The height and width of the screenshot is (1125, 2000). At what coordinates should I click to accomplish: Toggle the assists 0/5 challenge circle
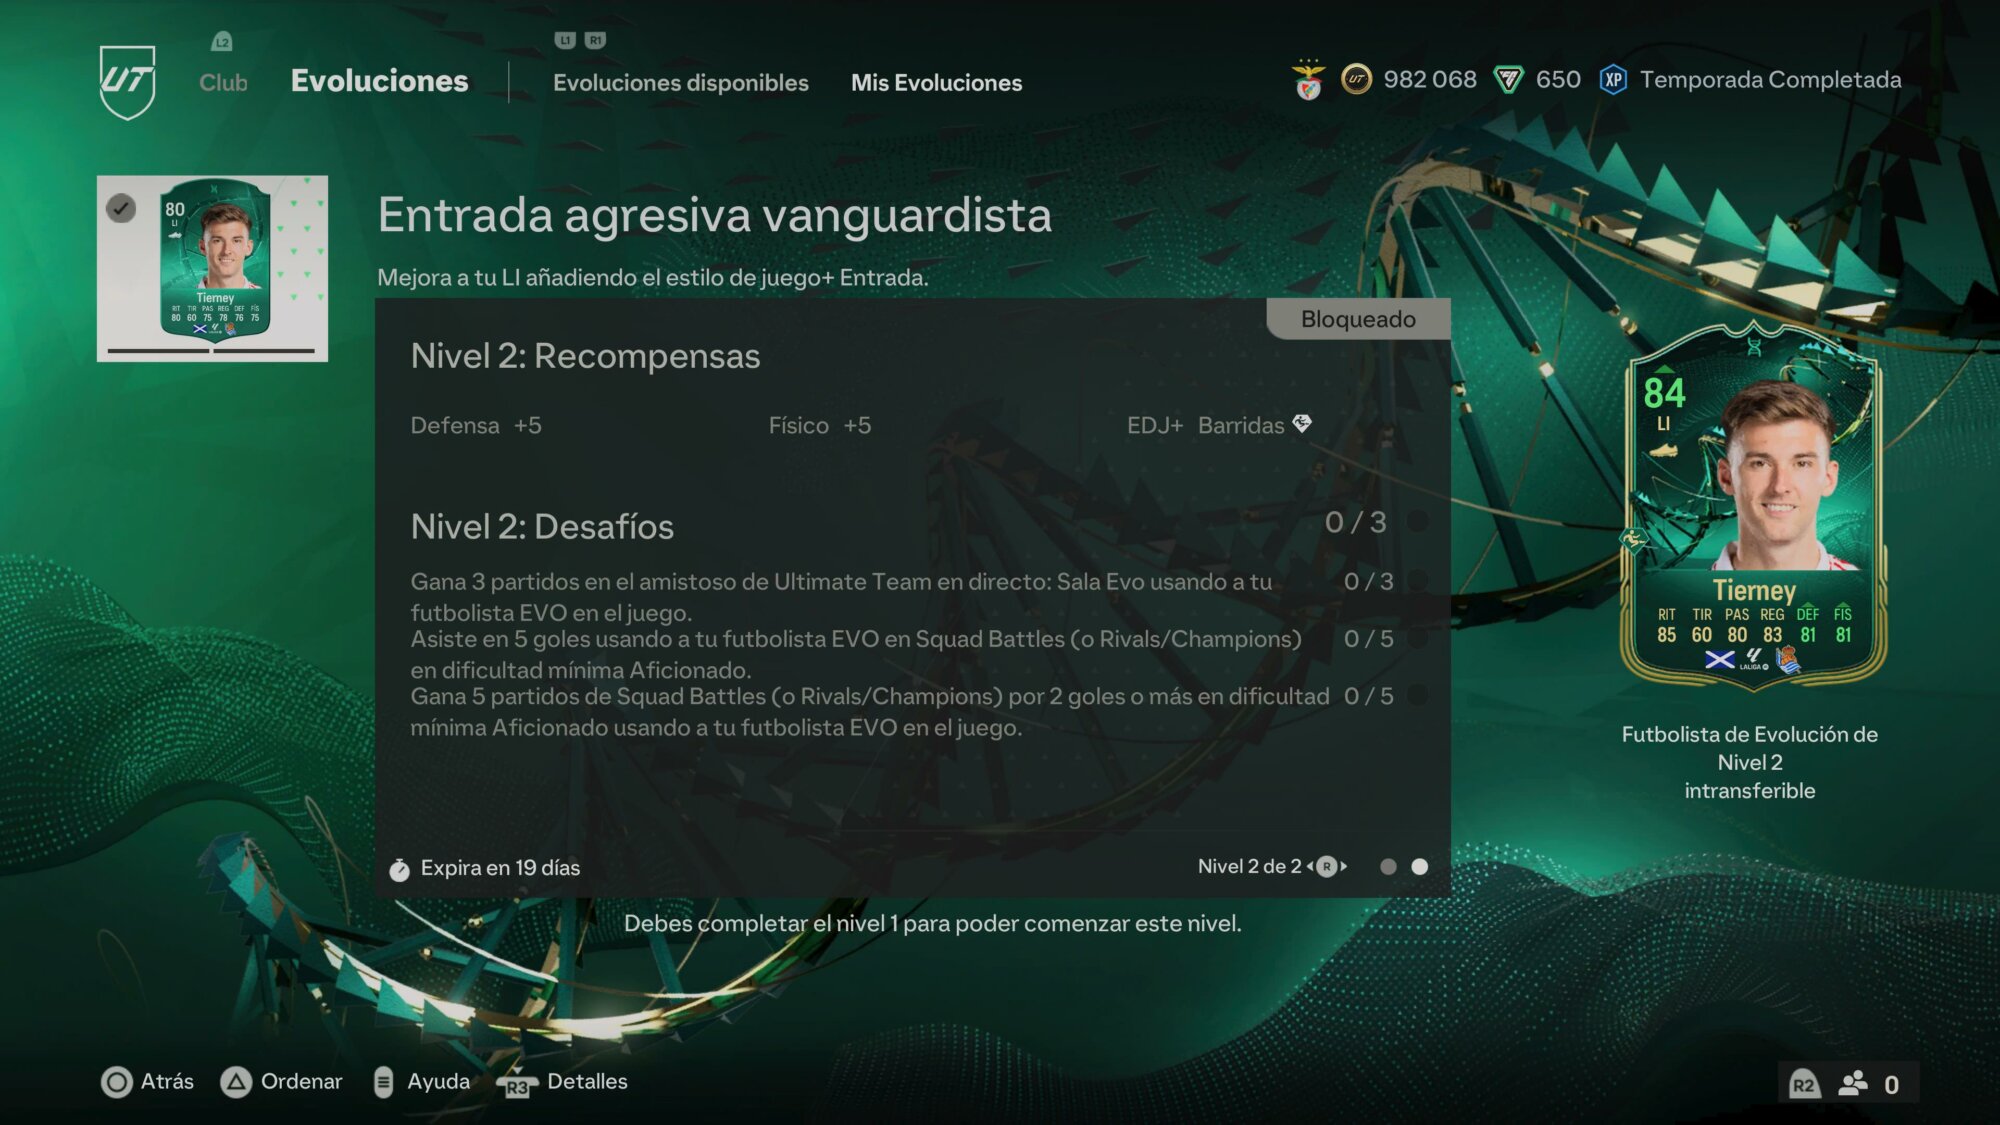[1417, 638]
